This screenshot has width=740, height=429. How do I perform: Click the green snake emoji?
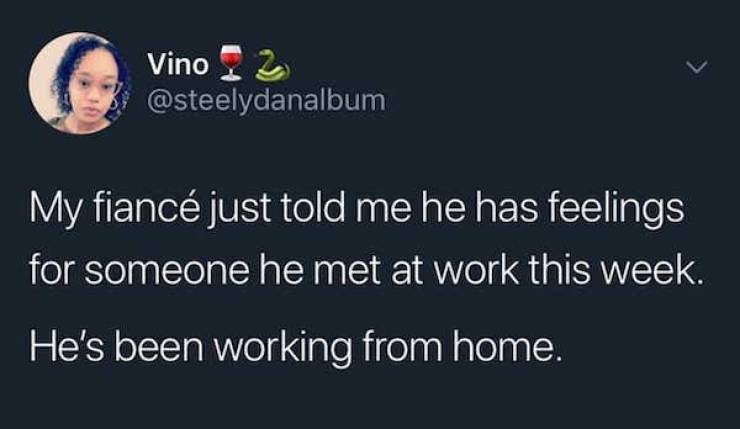(x=265, y=63)
